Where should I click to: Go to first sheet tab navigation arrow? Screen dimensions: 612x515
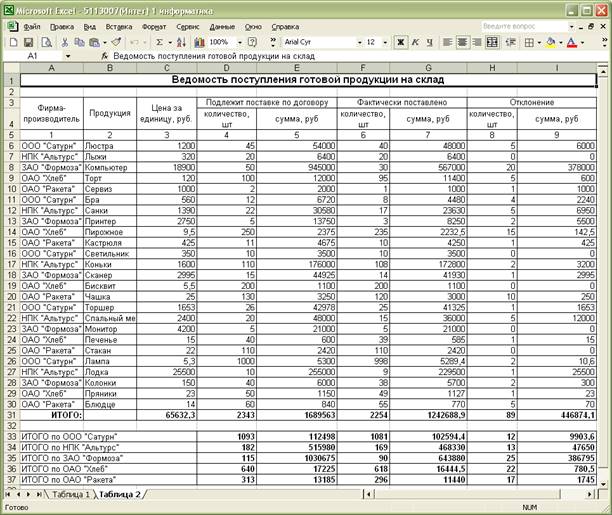click(9, 494)
